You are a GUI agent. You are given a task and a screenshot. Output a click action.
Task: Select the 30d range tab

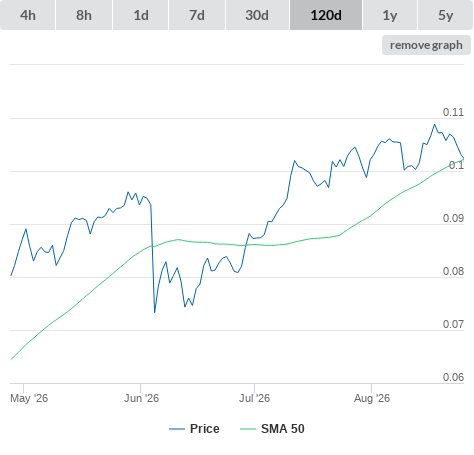pos(257,15)
